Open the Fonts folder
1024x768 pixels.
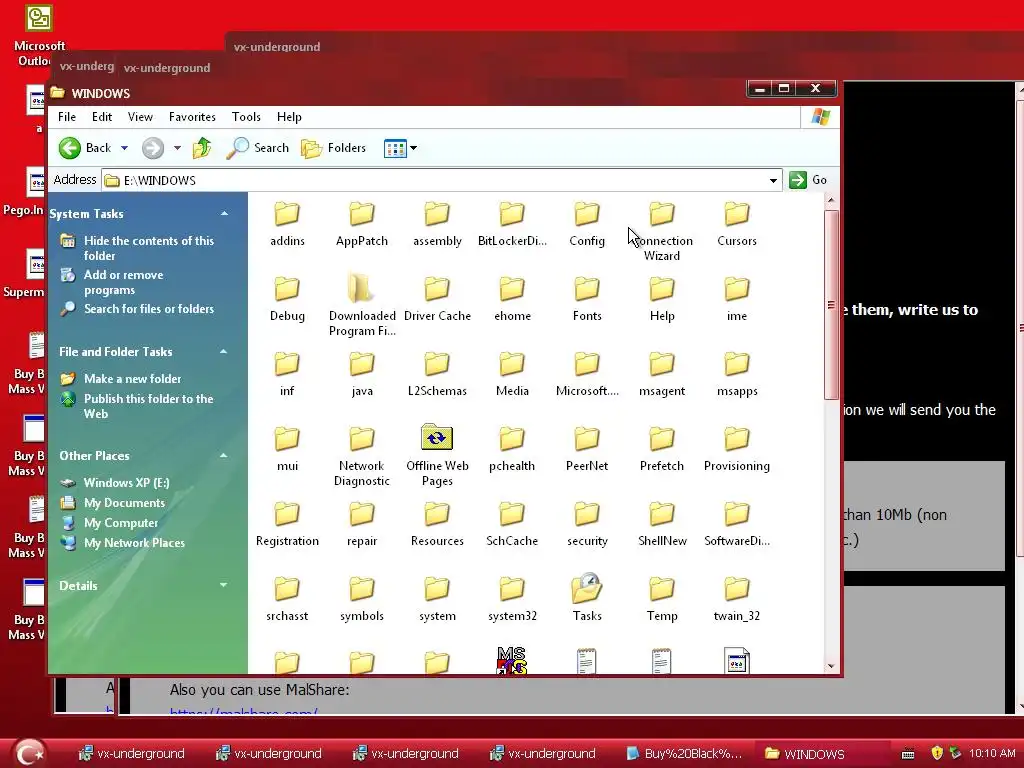tap(586, 299)
